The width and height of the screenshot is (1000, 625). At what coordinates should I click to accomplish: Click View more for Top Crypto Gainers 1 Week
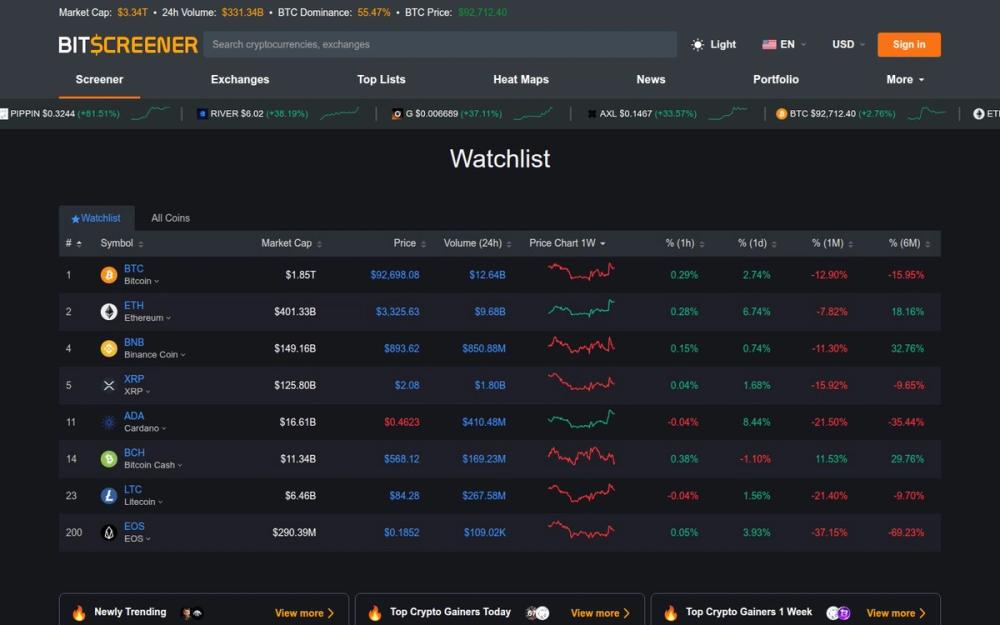[897, 614]
